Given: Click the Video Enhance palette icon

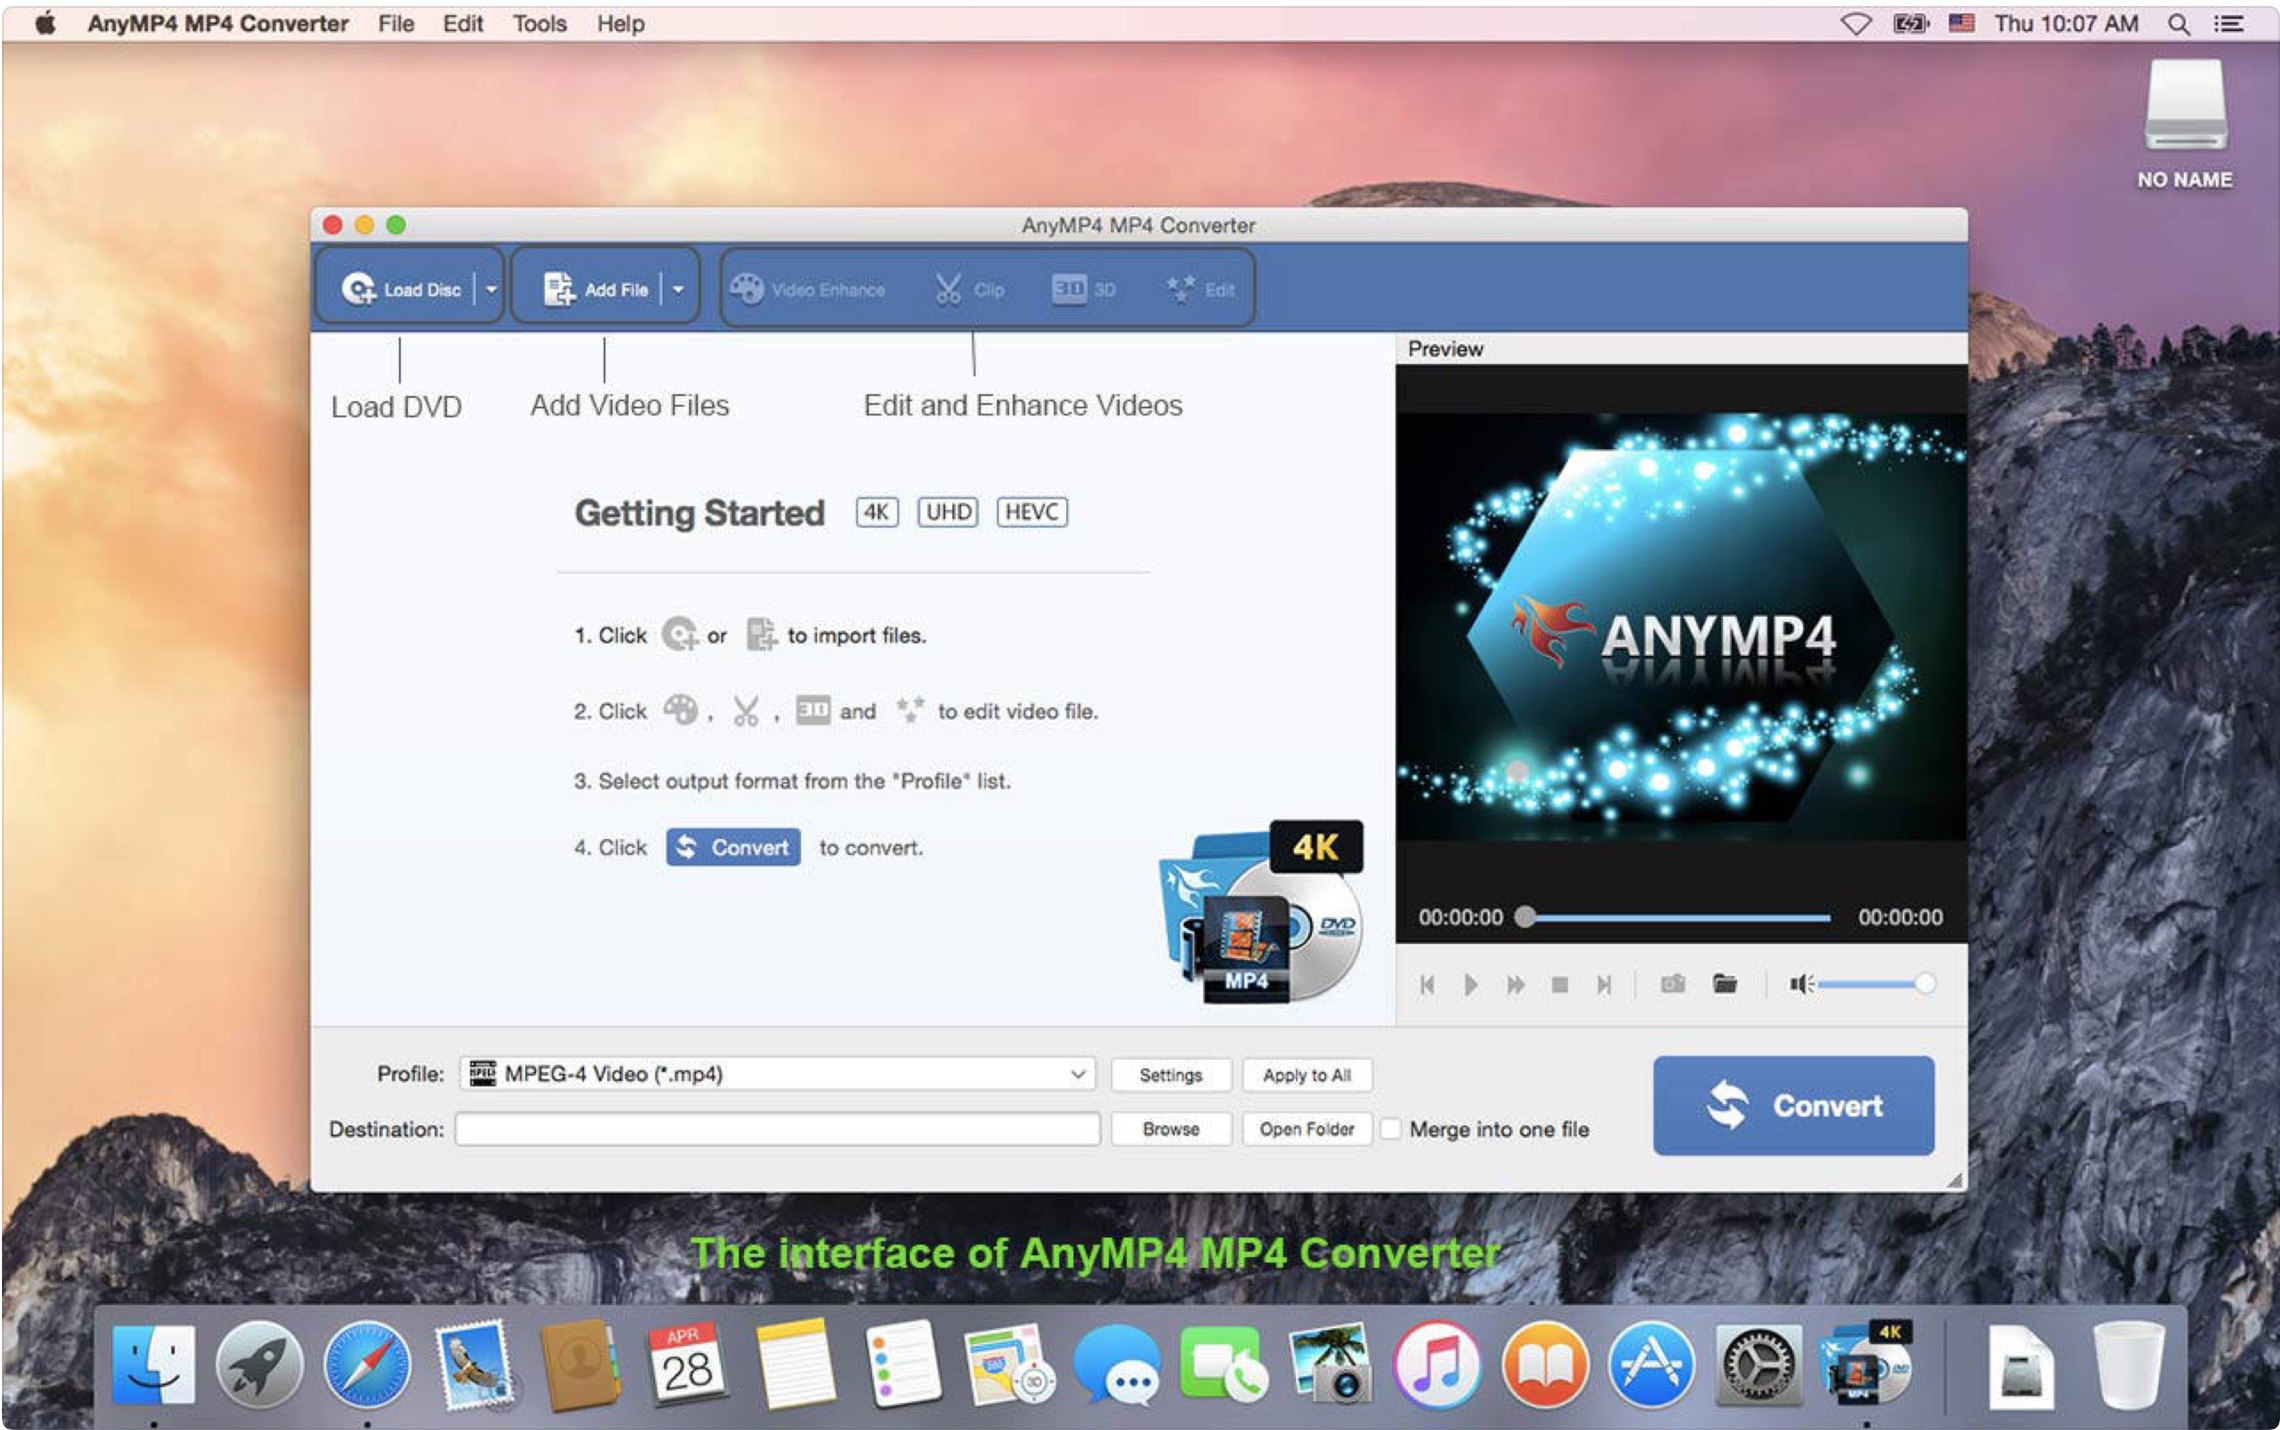Looking at the screenshot, I should click(x=747, y=289).
